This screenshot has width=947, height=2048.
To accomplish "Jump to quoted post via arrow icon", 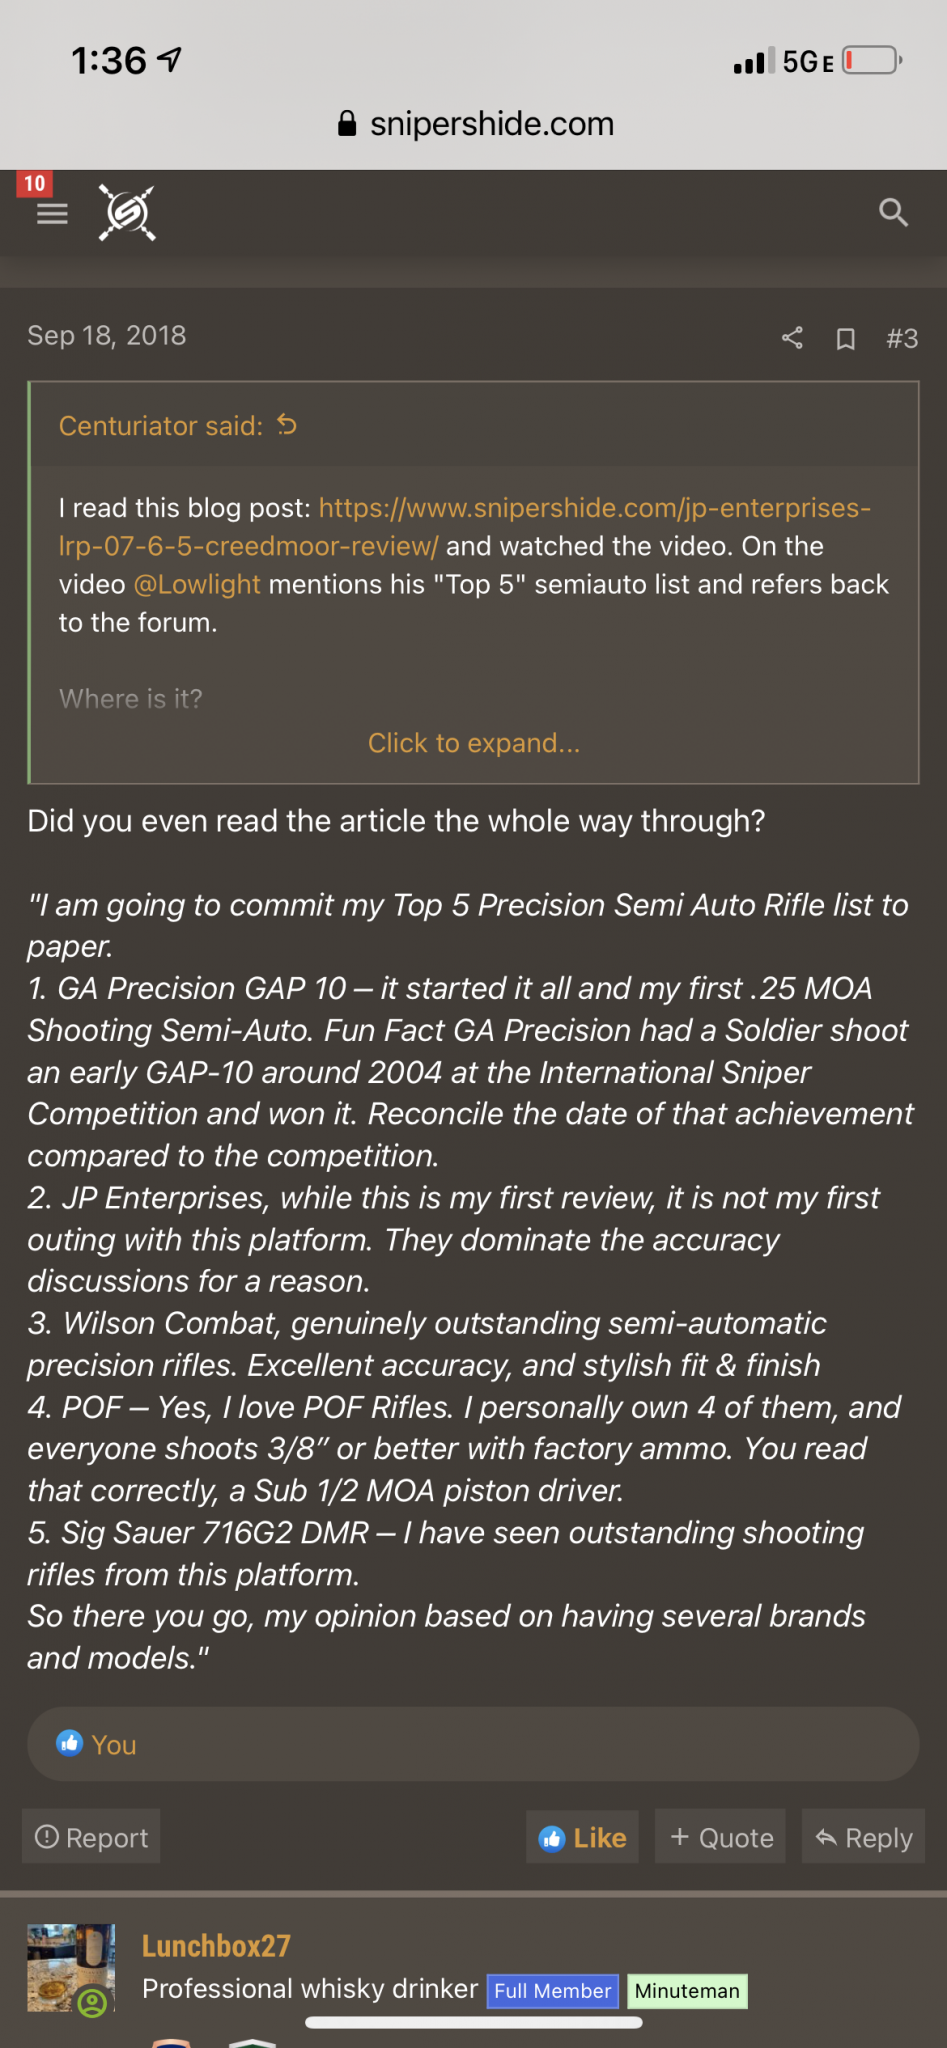I will 287,425.
